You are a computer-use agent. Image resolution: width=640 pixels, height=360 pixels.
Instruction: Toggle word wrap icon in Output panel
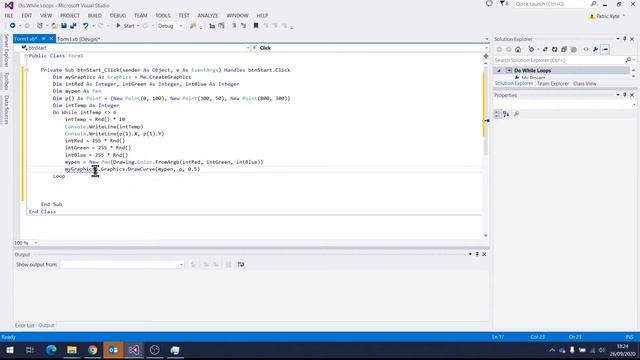point(241,264)
